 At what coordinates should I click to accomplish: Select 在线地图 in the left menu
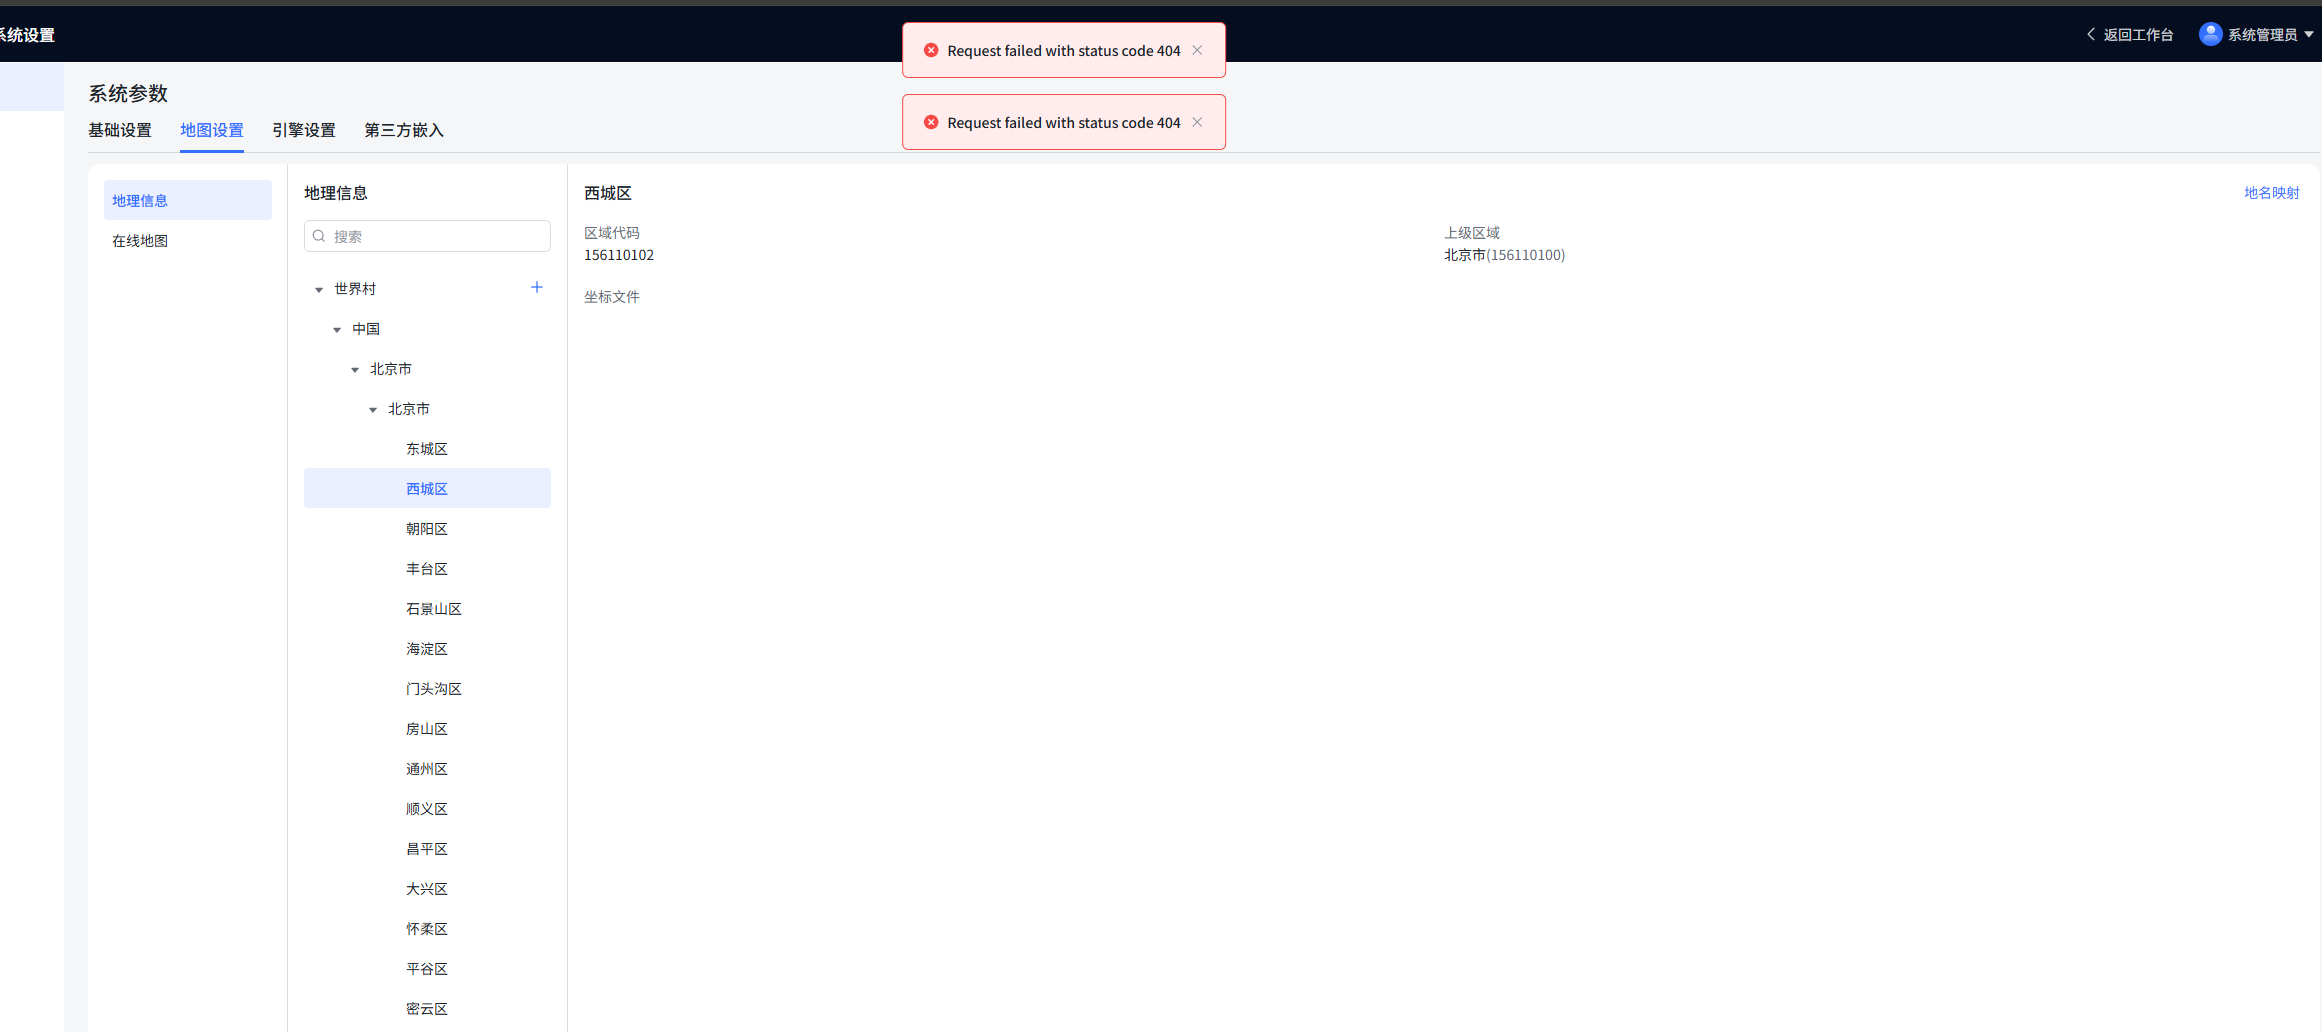pos(140,241)
